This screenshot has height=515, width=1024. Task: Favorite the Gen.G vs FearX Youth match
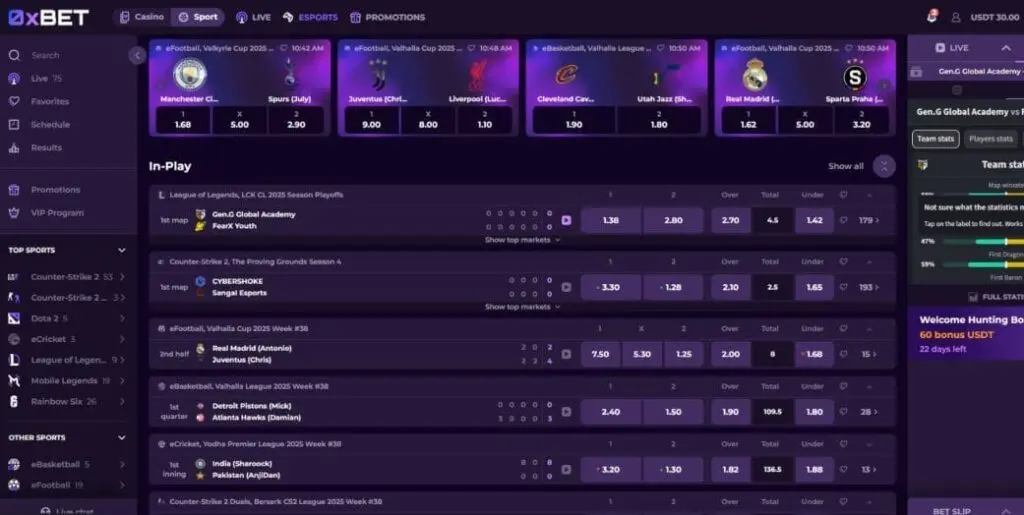843,221
